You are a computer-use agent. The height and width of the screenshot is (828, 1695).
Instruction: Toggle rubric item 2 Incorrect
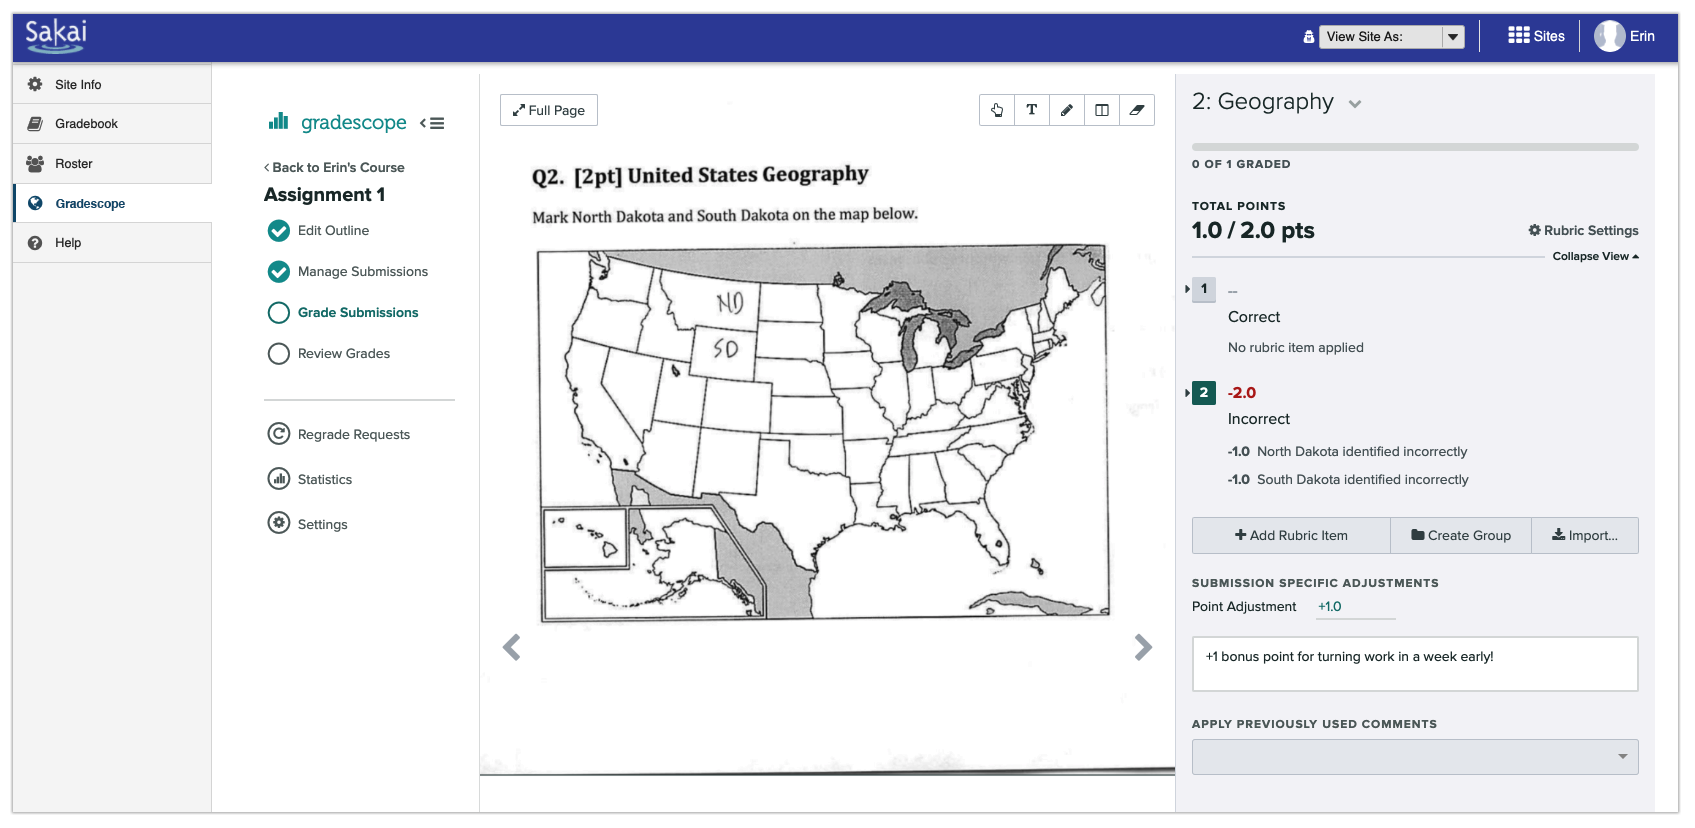point(1204,393)
